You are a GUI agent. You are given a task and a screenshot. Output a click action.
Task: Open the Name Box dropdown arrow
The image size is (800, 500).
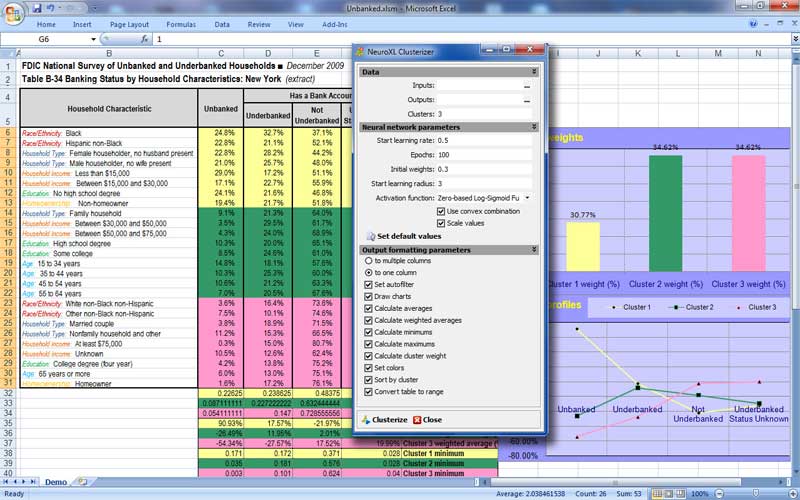[x=93, y=39]
